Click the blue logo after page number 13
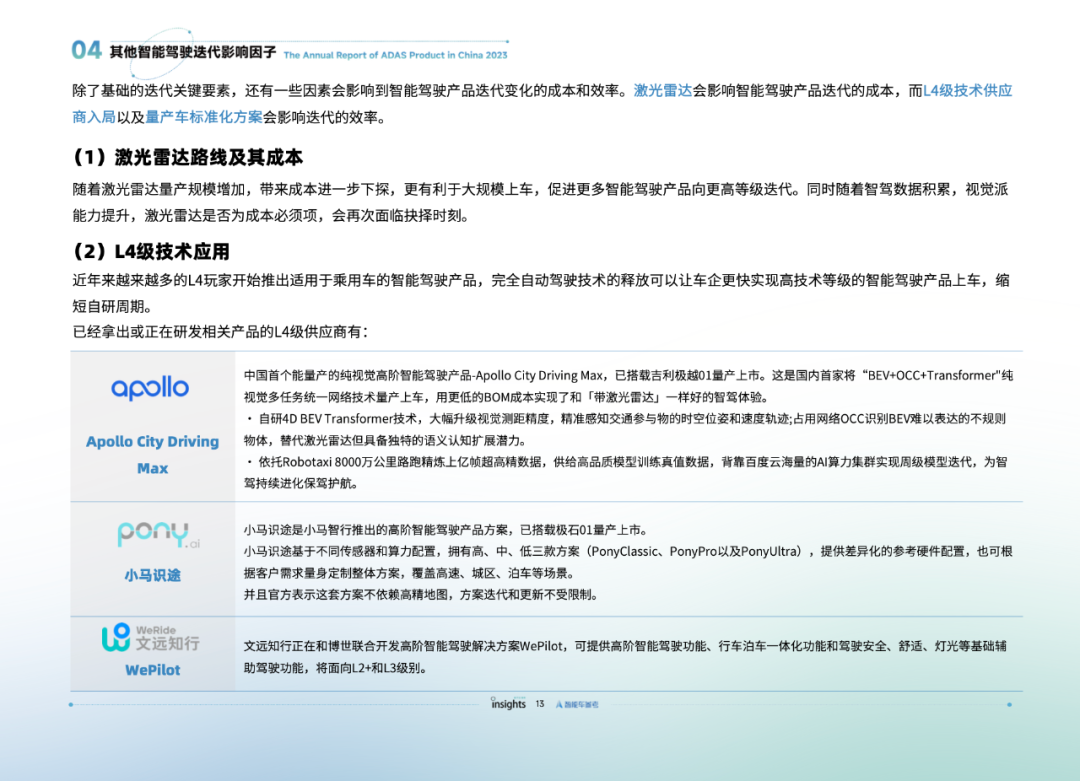 click(577, 705)
